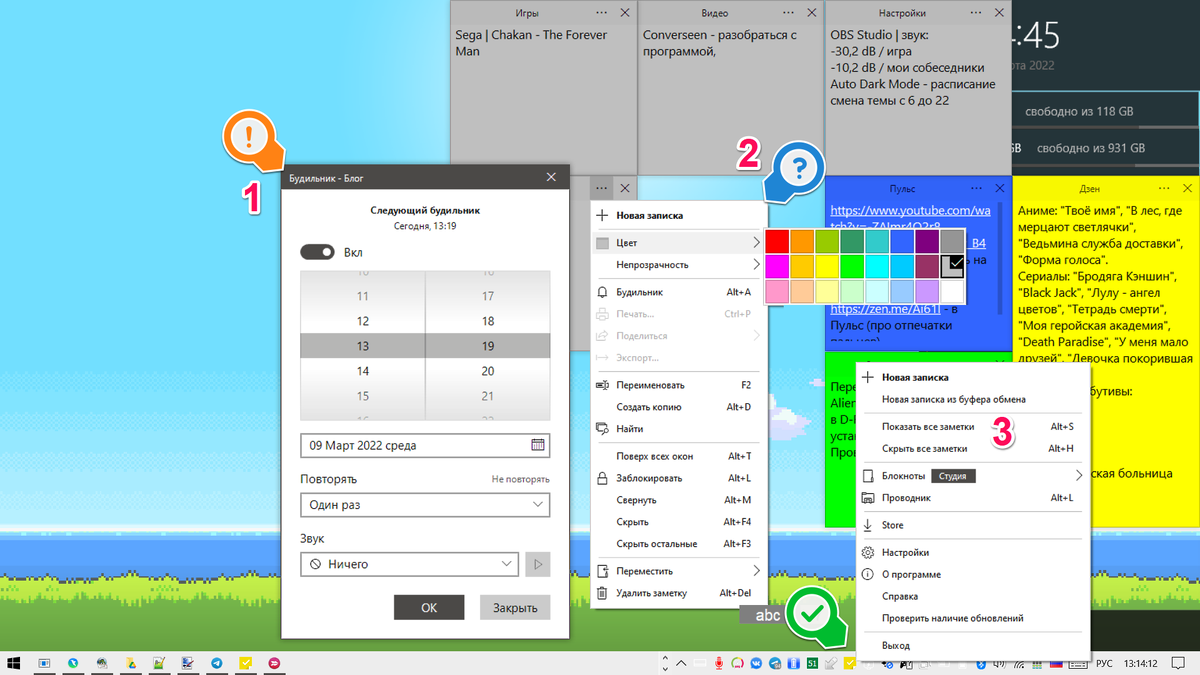Image resolution: width=1200 pixels, height=675 pixels.
Task: Select minute 18 in the time picker
Action: [x=487, y=321]
